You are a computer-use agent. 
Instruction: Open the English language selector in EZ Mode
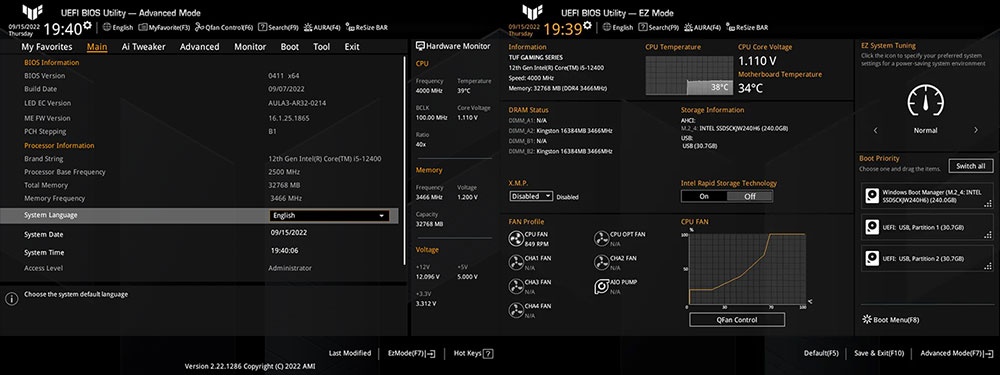pos(618,27)
